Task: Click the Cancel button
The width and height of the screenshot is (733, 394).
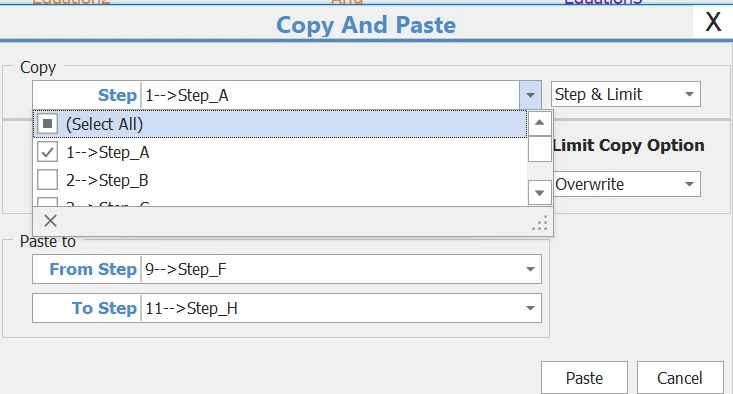Action: pyautogui.click(x=680, y=378)
